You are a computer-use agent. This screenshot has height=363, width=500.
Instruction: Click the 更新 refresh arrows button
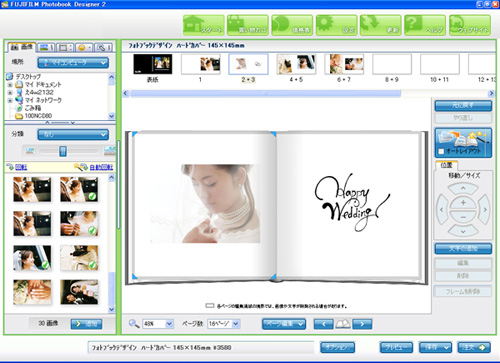[x=381, y=25]
